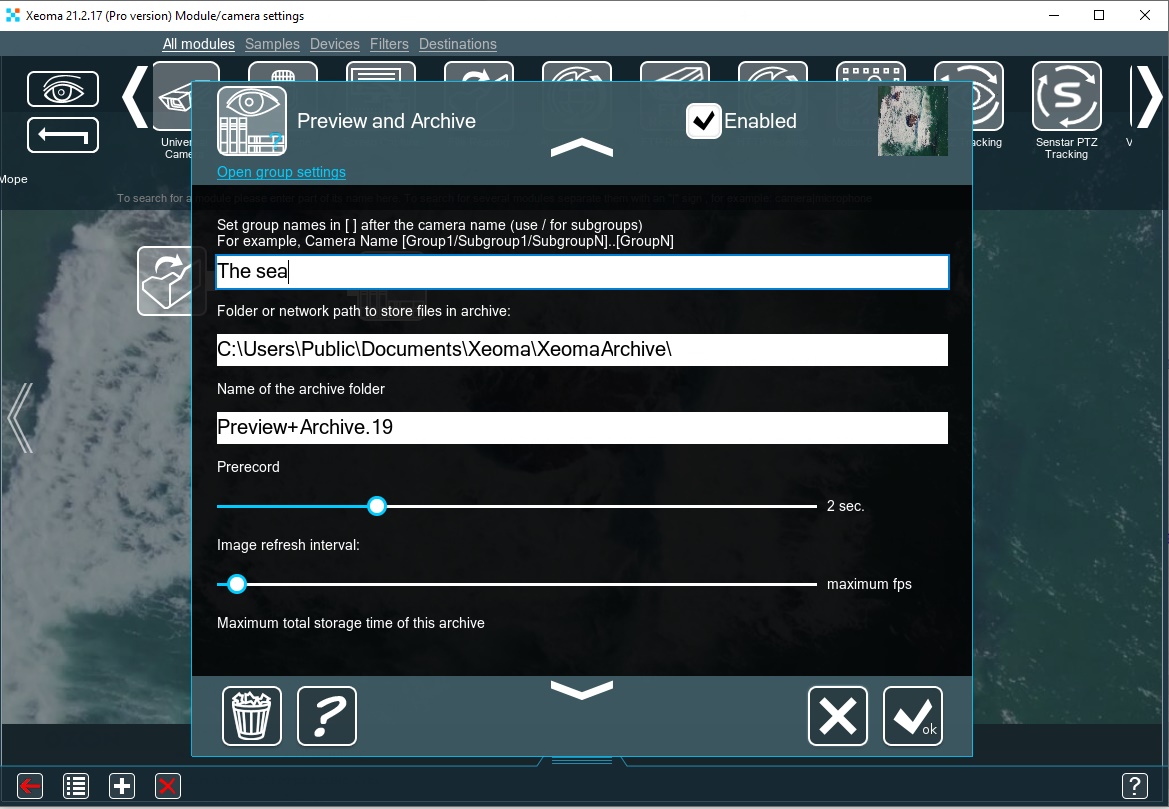Screen dimensions: 1169x809
Task: Minimize the Xeoma window
Action: tap(1053, 16)
